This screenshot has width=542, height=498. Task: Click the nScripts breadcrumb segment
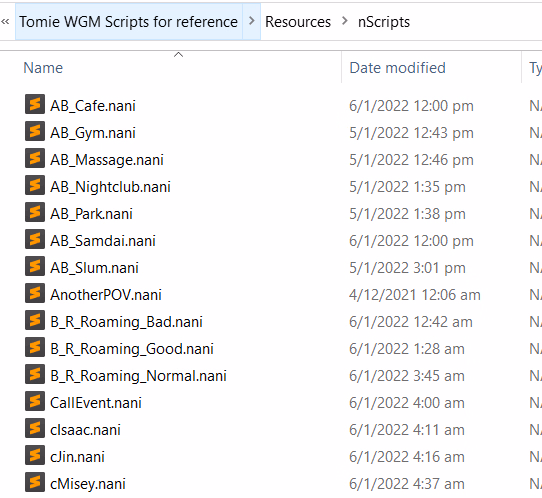(384, 22)
